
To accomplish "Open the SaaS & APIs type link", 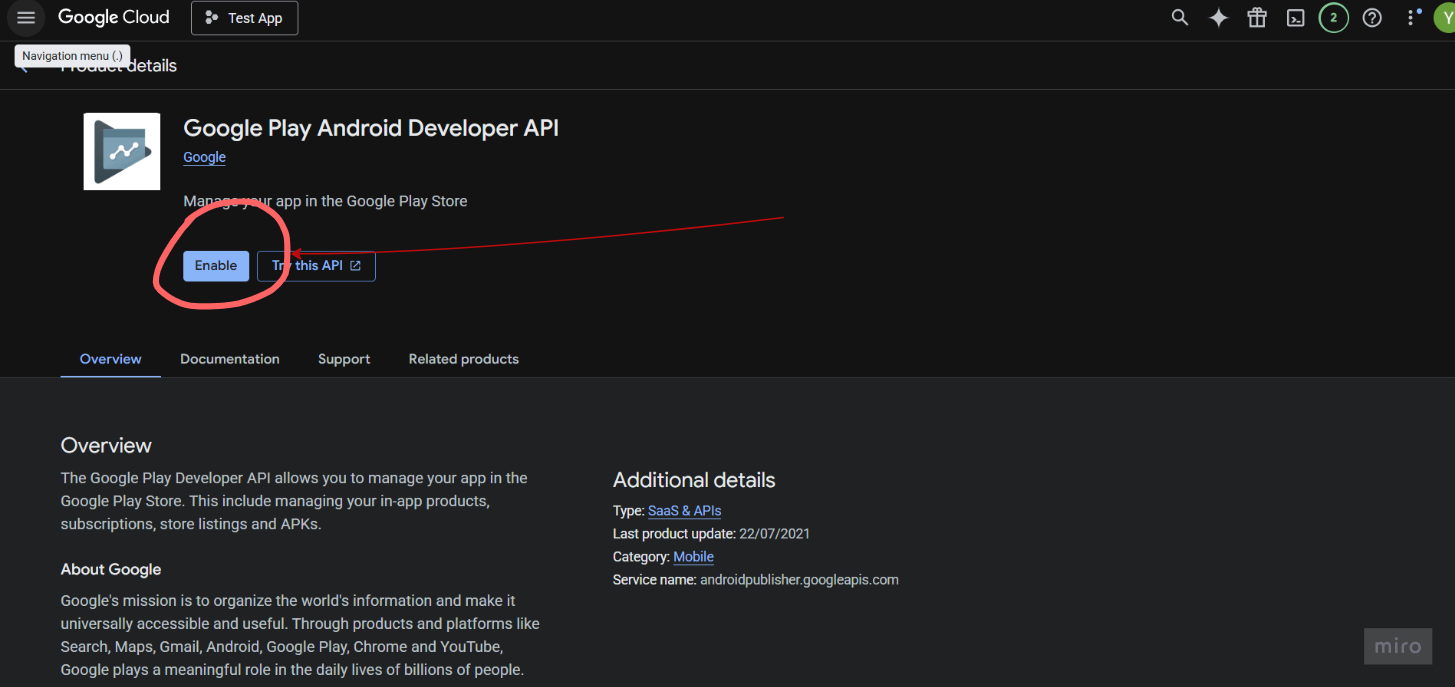I will [x=684, y=510].
